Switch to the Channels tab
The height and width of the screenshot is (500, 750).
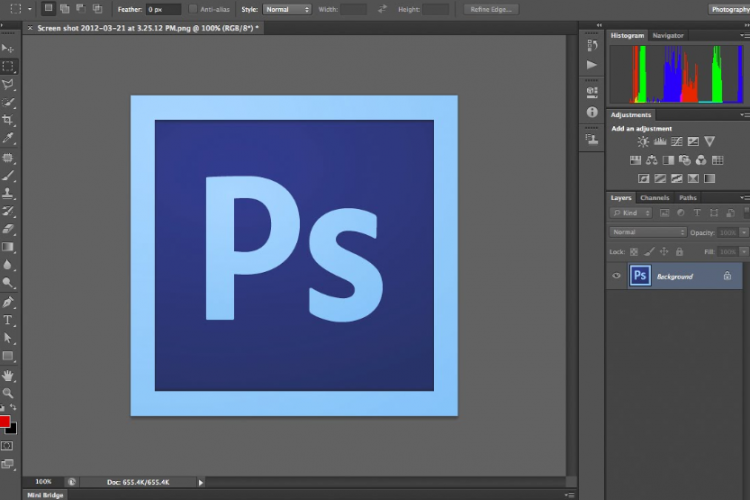pyautogui.click(x=654, y=198)
